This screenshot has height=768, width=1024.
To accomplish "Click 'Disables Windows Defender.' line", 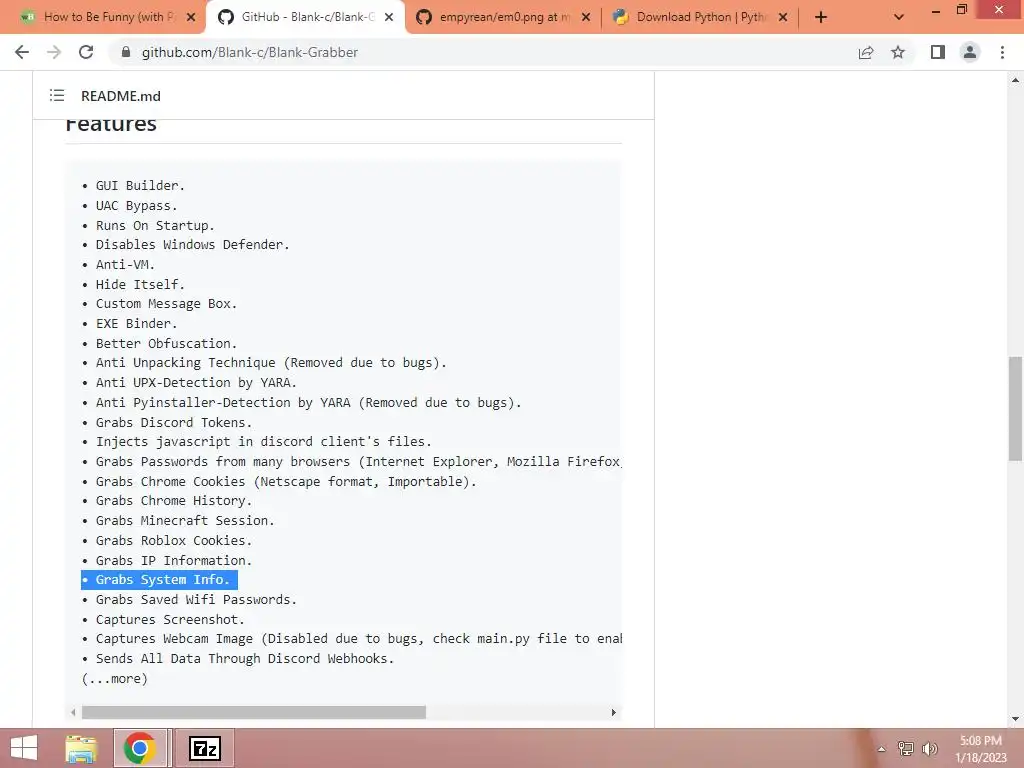I will pyautogui.click(x=193, y=244).
